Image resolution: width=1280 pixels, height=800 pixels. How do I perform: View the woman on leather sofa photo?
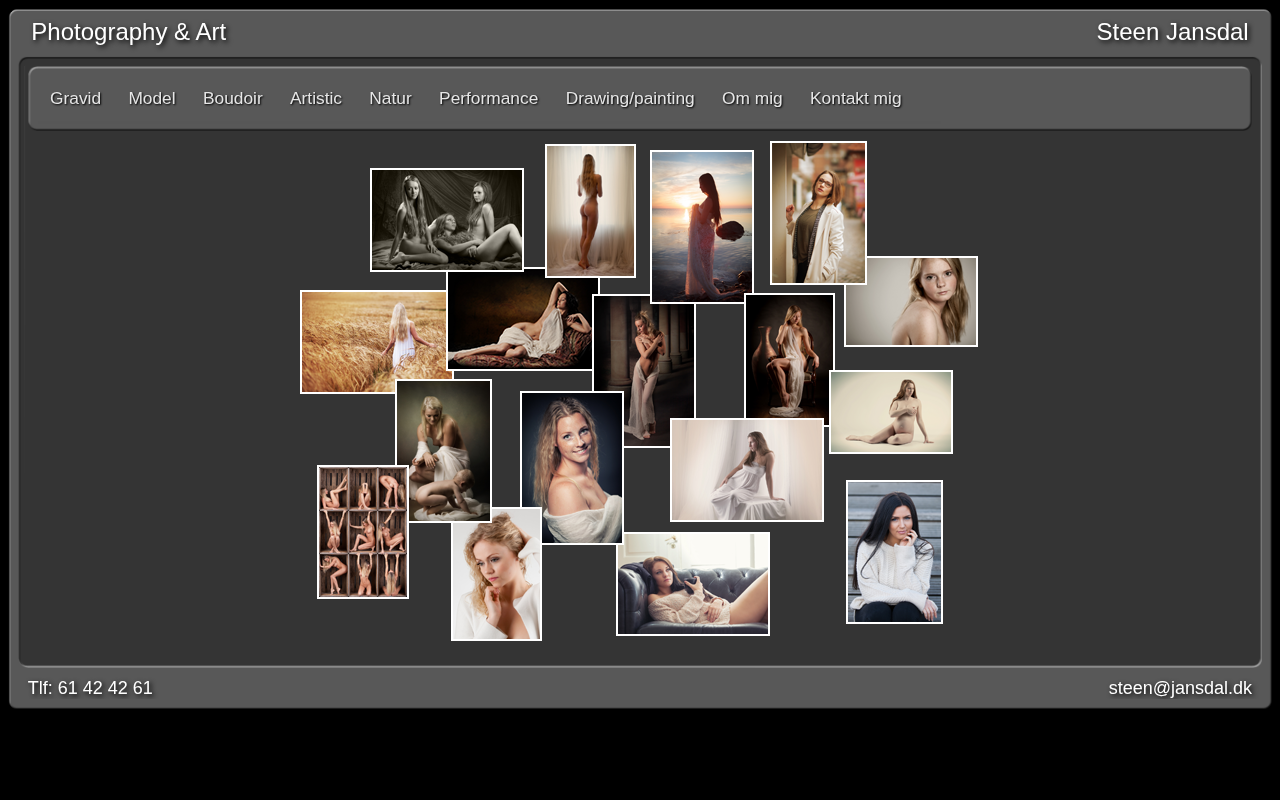coord(693,584)
